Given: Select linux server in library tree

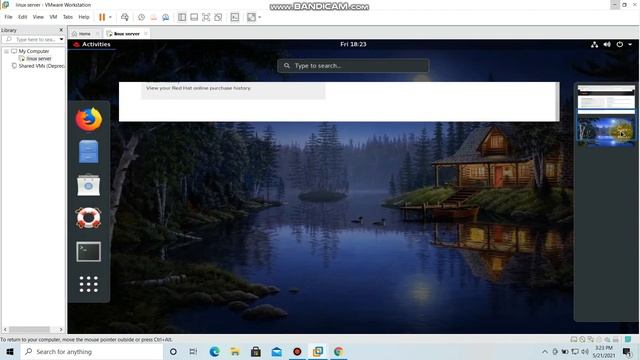Looking at the screenshot, I should click(x=39, y=59).
